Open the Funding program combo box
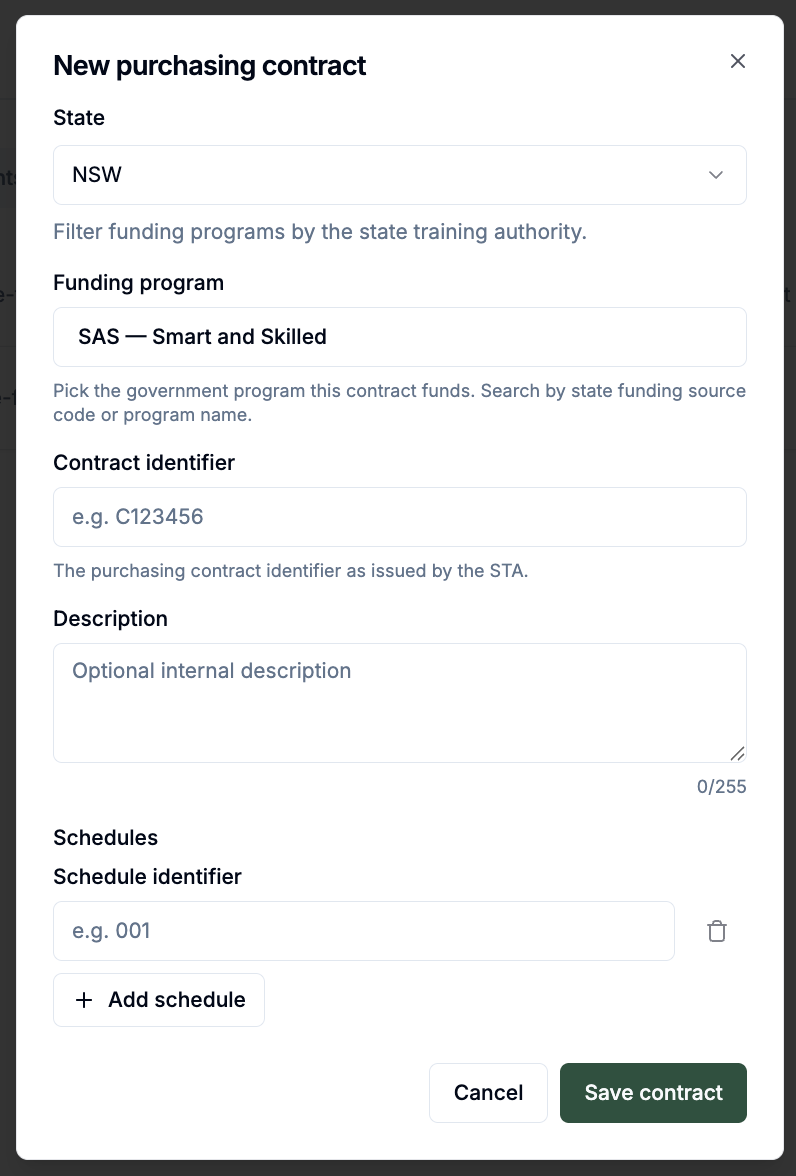 400,337
